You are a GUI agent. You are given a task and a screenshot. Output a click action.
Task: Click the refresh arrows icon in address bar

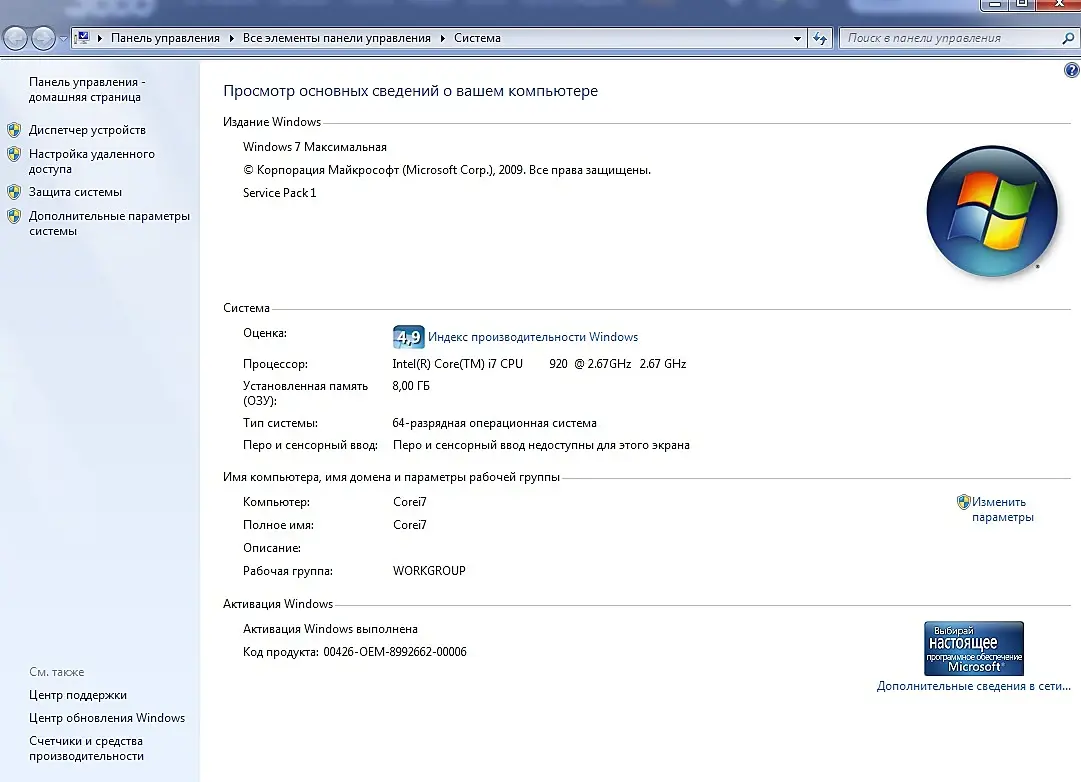pos(820,39)
